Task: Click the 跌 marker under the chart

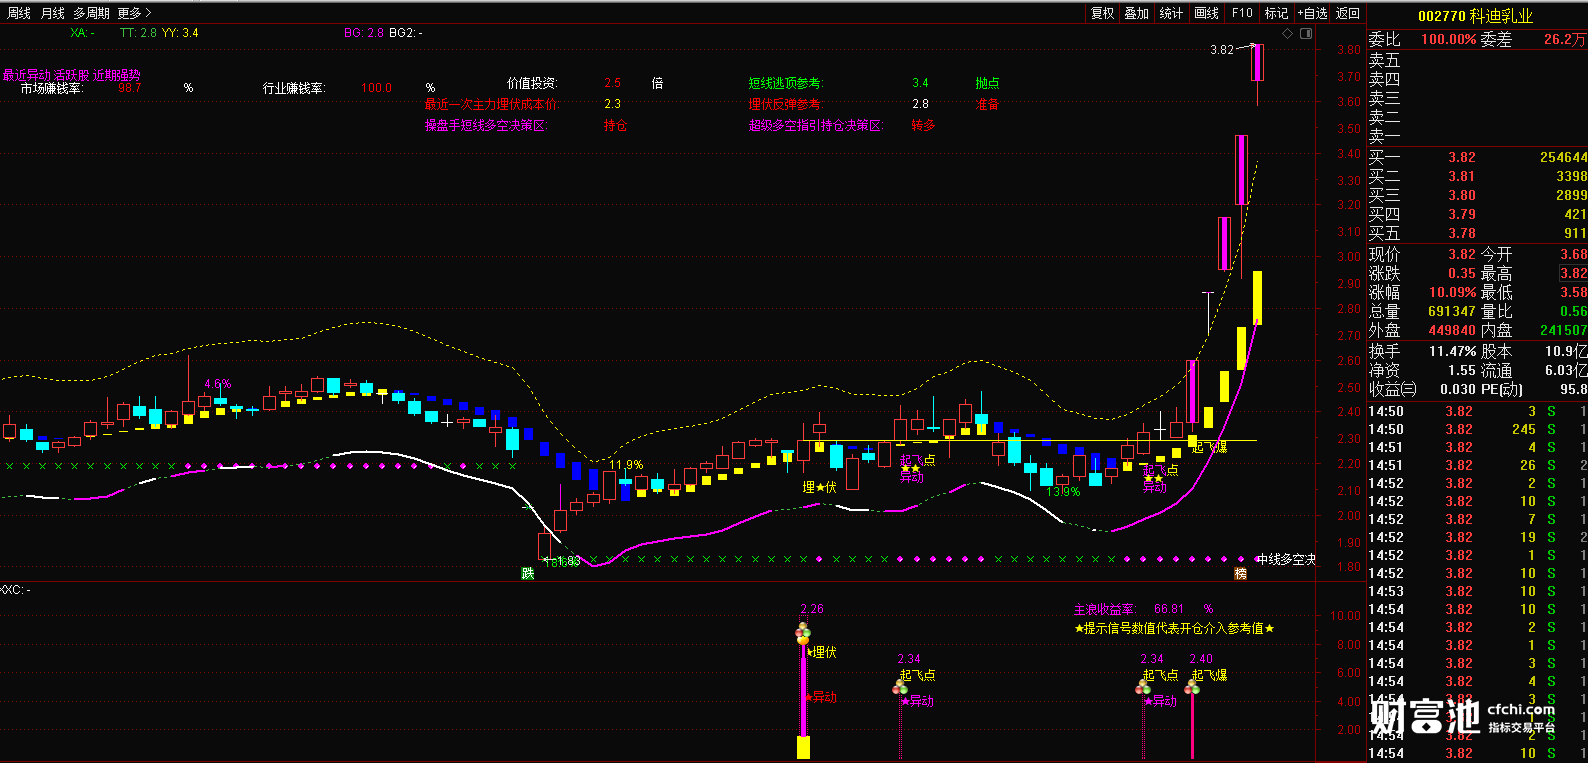Action: [x=528, y=573]
